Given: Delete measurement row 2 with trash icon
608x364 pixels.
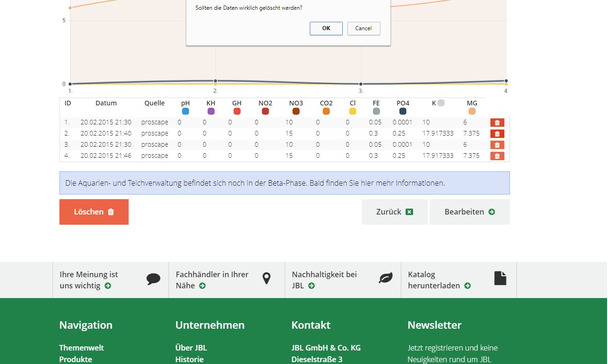Looking at the screenshot, I should point(497,134).
